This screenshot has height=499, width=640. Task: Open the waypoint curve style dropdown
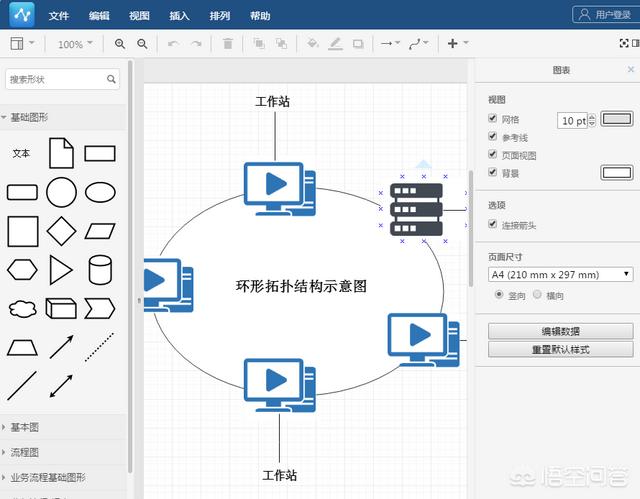coord(418,43)
